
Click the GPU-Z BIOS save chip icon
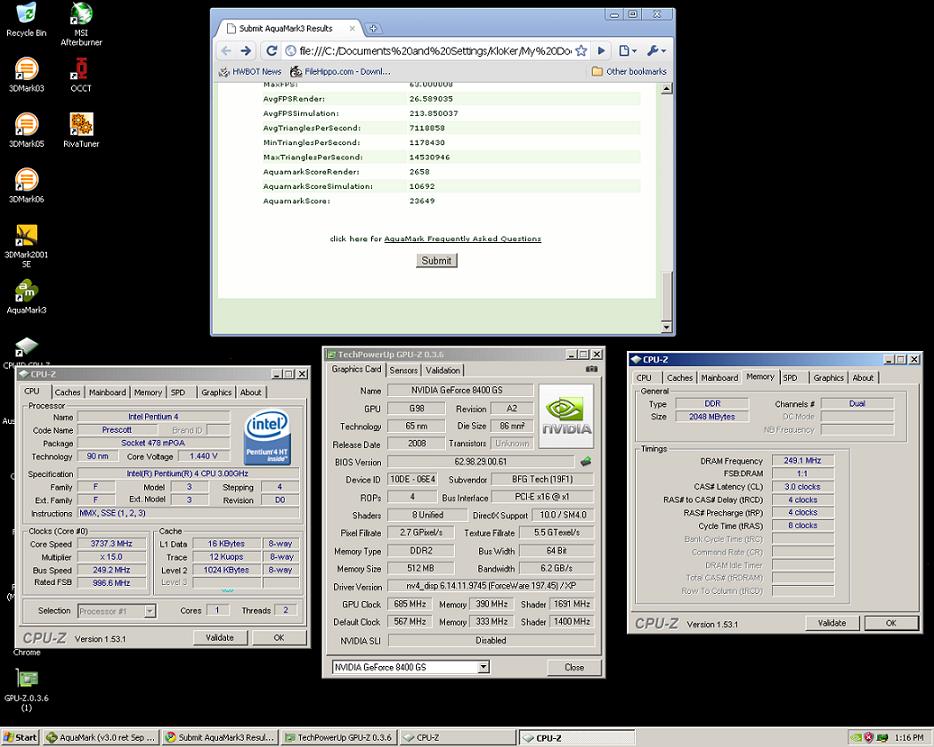[586, 461]
